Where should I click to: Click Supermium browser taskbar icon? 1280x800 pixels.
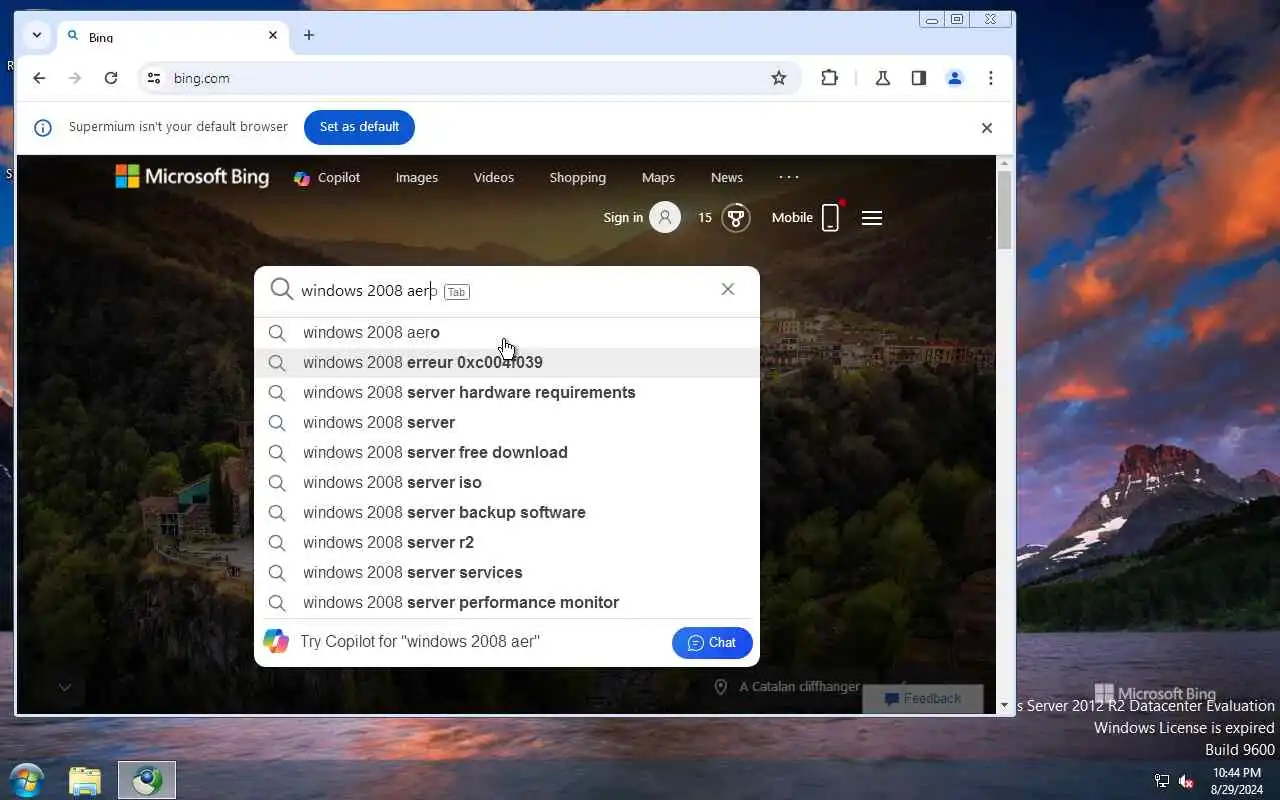tap(147, 780)
